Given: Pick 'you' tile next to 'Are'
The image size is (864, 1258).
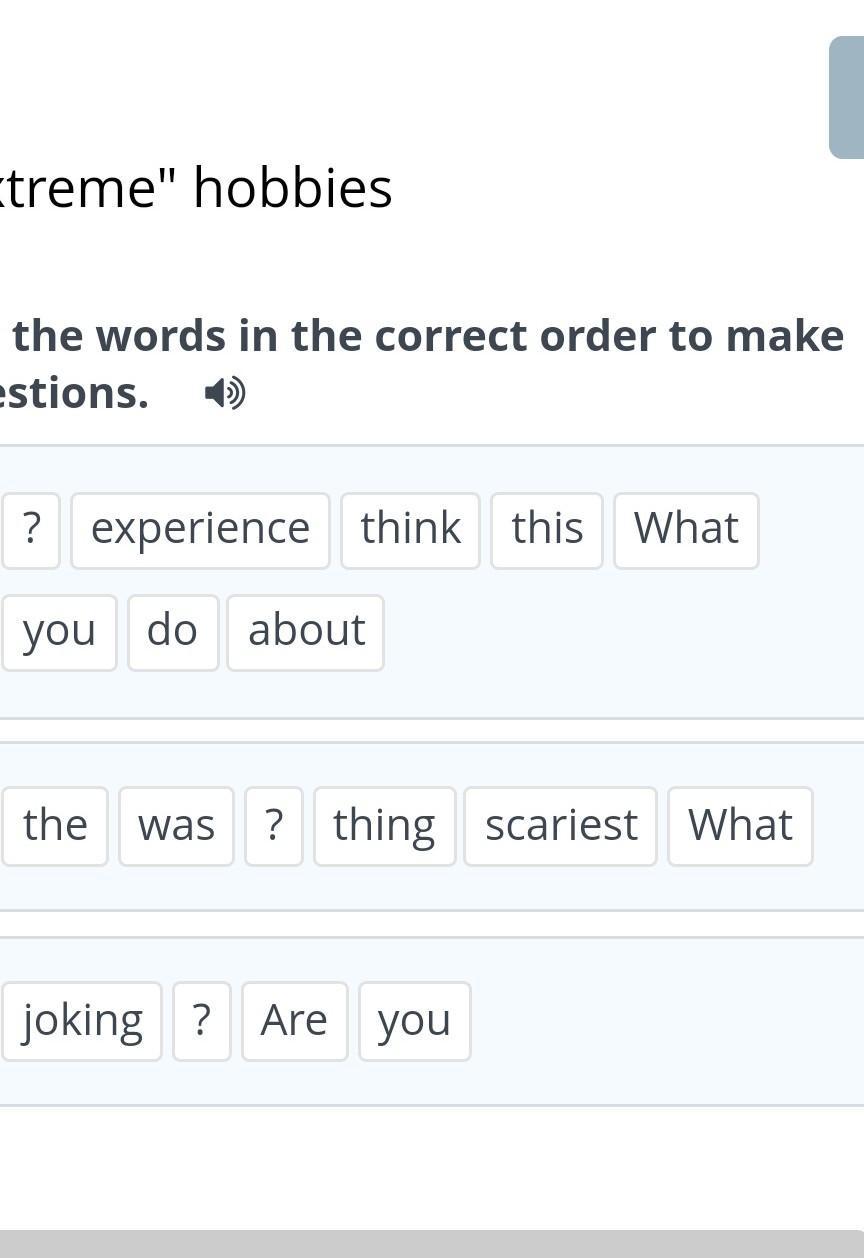Looking at the screenshot, I should point(414,1021).
